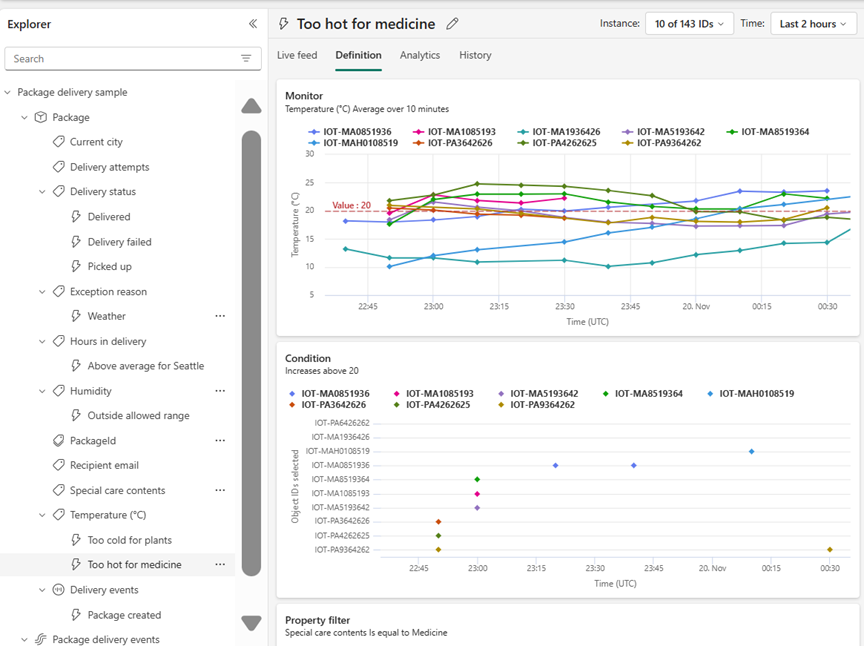Screen dimensions: 864x646
Task: Toggle IOT-MA8519364 series in Monitor legend
Action: (x=768, y=132)
